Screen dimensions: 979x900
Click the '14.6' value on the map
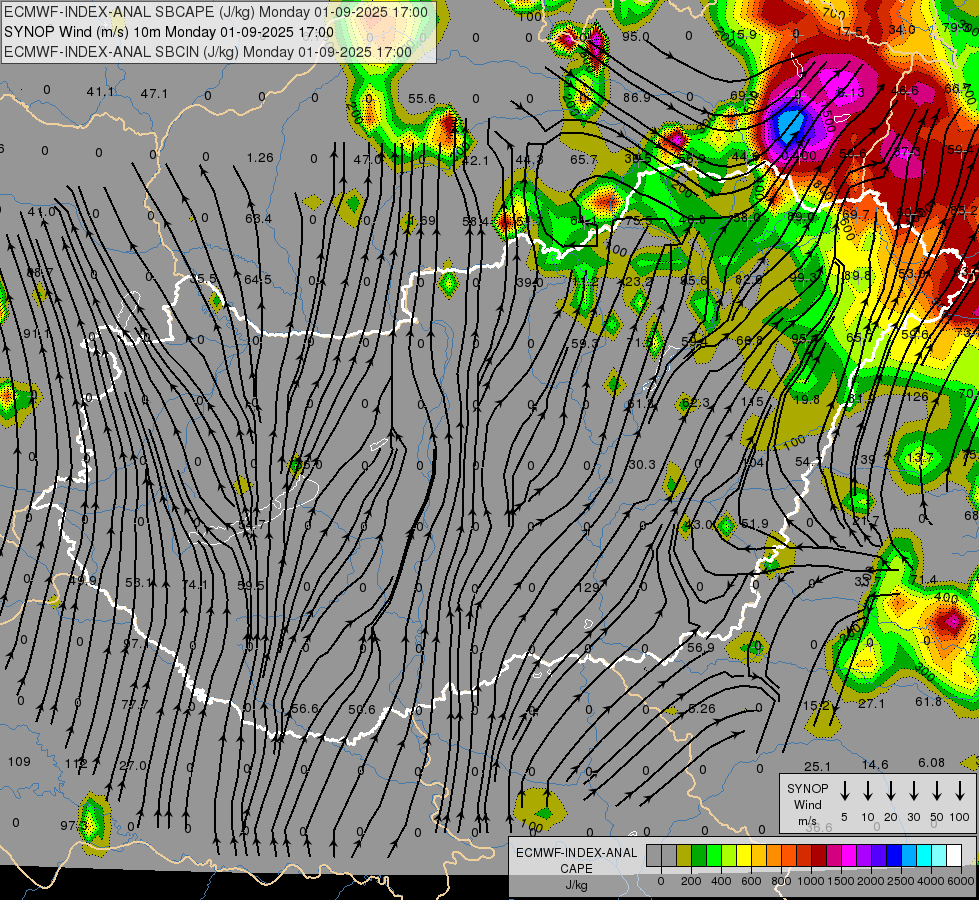tap(875, 764)
